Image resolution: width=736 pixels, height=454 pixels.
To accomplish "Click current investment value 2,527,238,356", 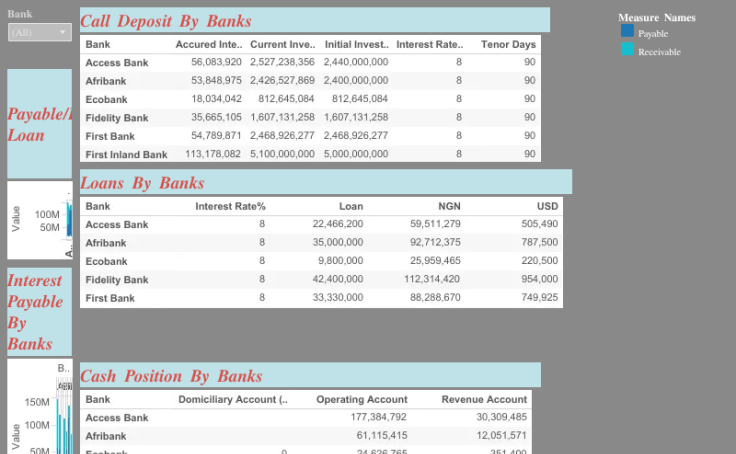I will 282,62.
